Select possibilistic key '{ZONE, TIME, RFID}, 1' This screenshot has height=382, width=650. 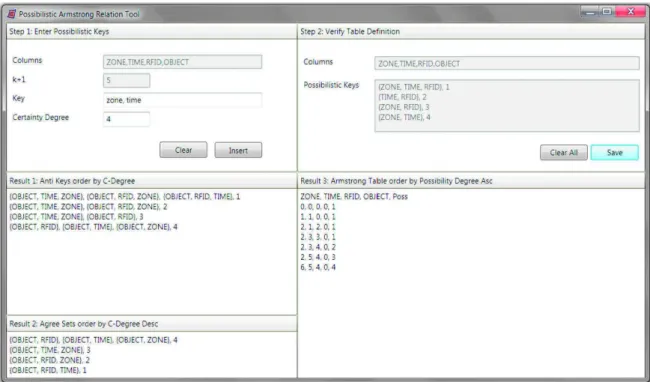click(414, 87)
